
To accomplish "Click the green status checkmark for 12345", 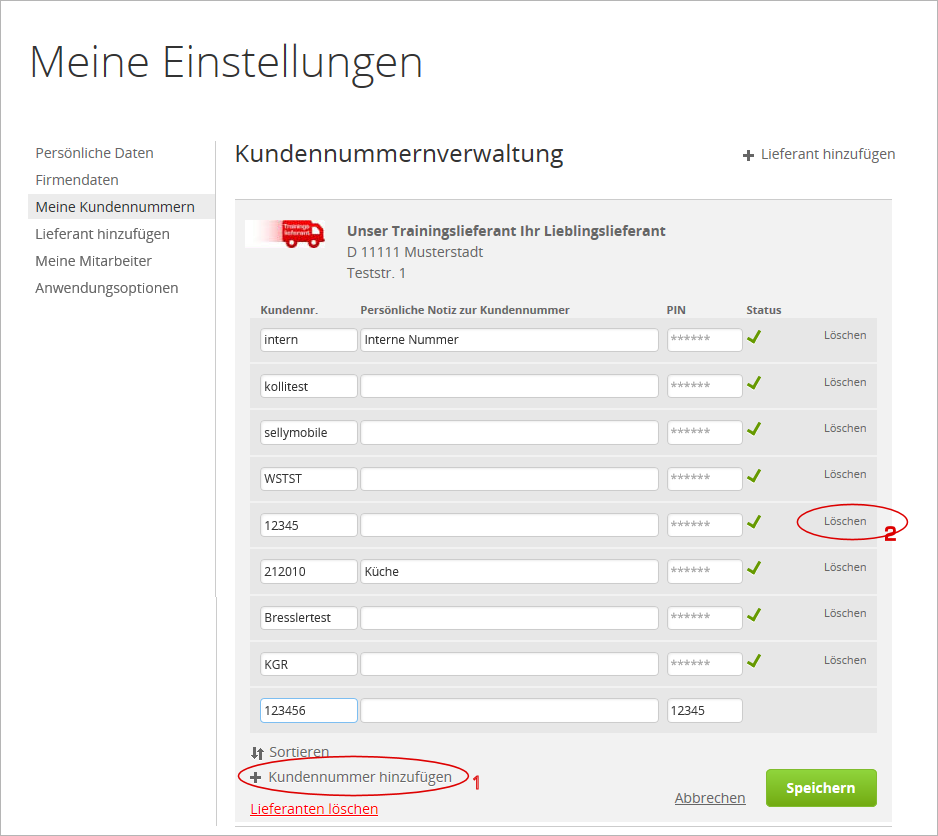I will tap(755, 520).
